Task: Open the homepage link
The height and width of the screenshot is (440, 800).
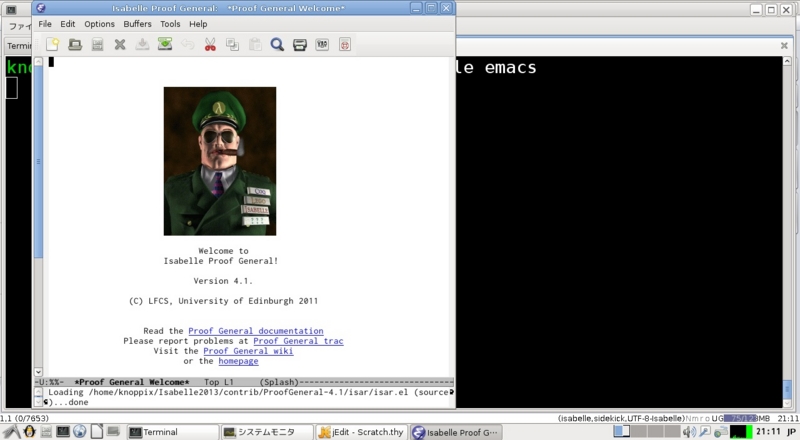Action: point(238,361)
